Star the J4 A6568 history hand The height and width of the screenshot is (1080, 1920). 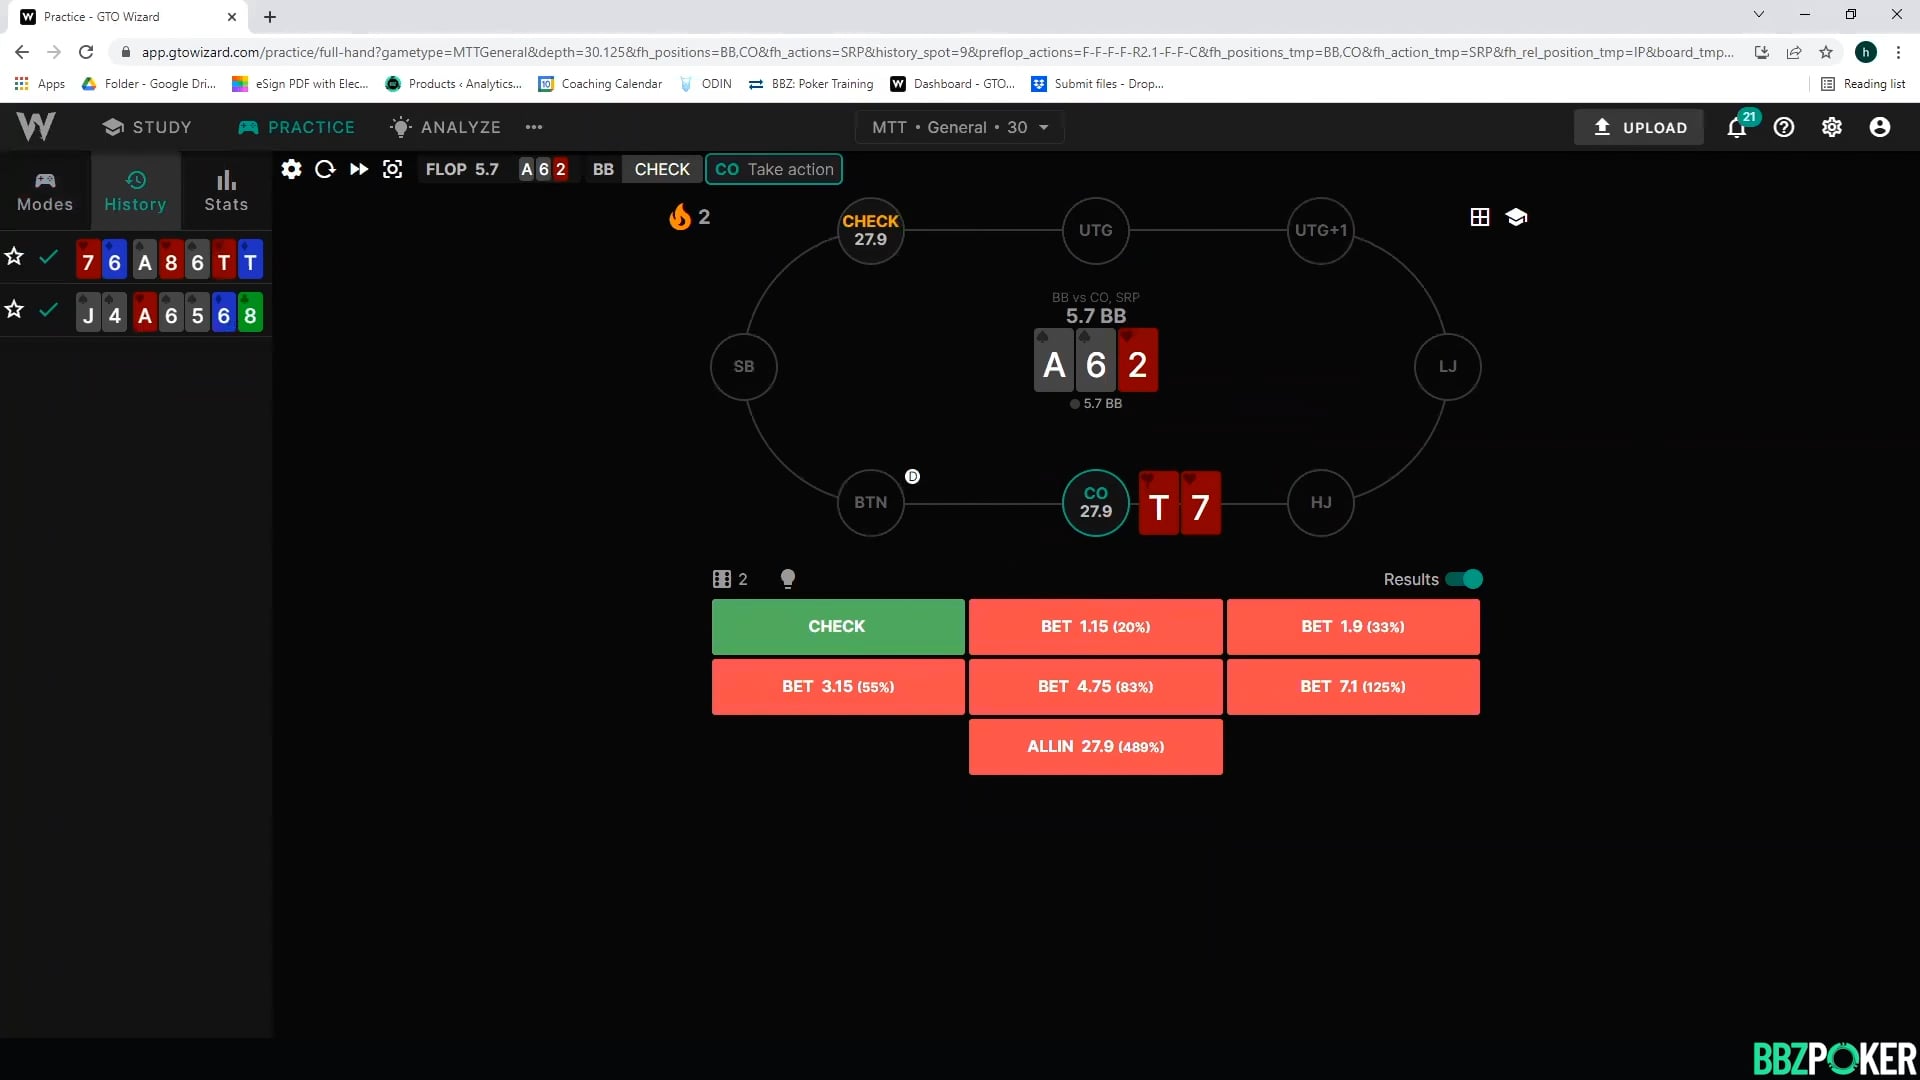[x=14, y=310]
